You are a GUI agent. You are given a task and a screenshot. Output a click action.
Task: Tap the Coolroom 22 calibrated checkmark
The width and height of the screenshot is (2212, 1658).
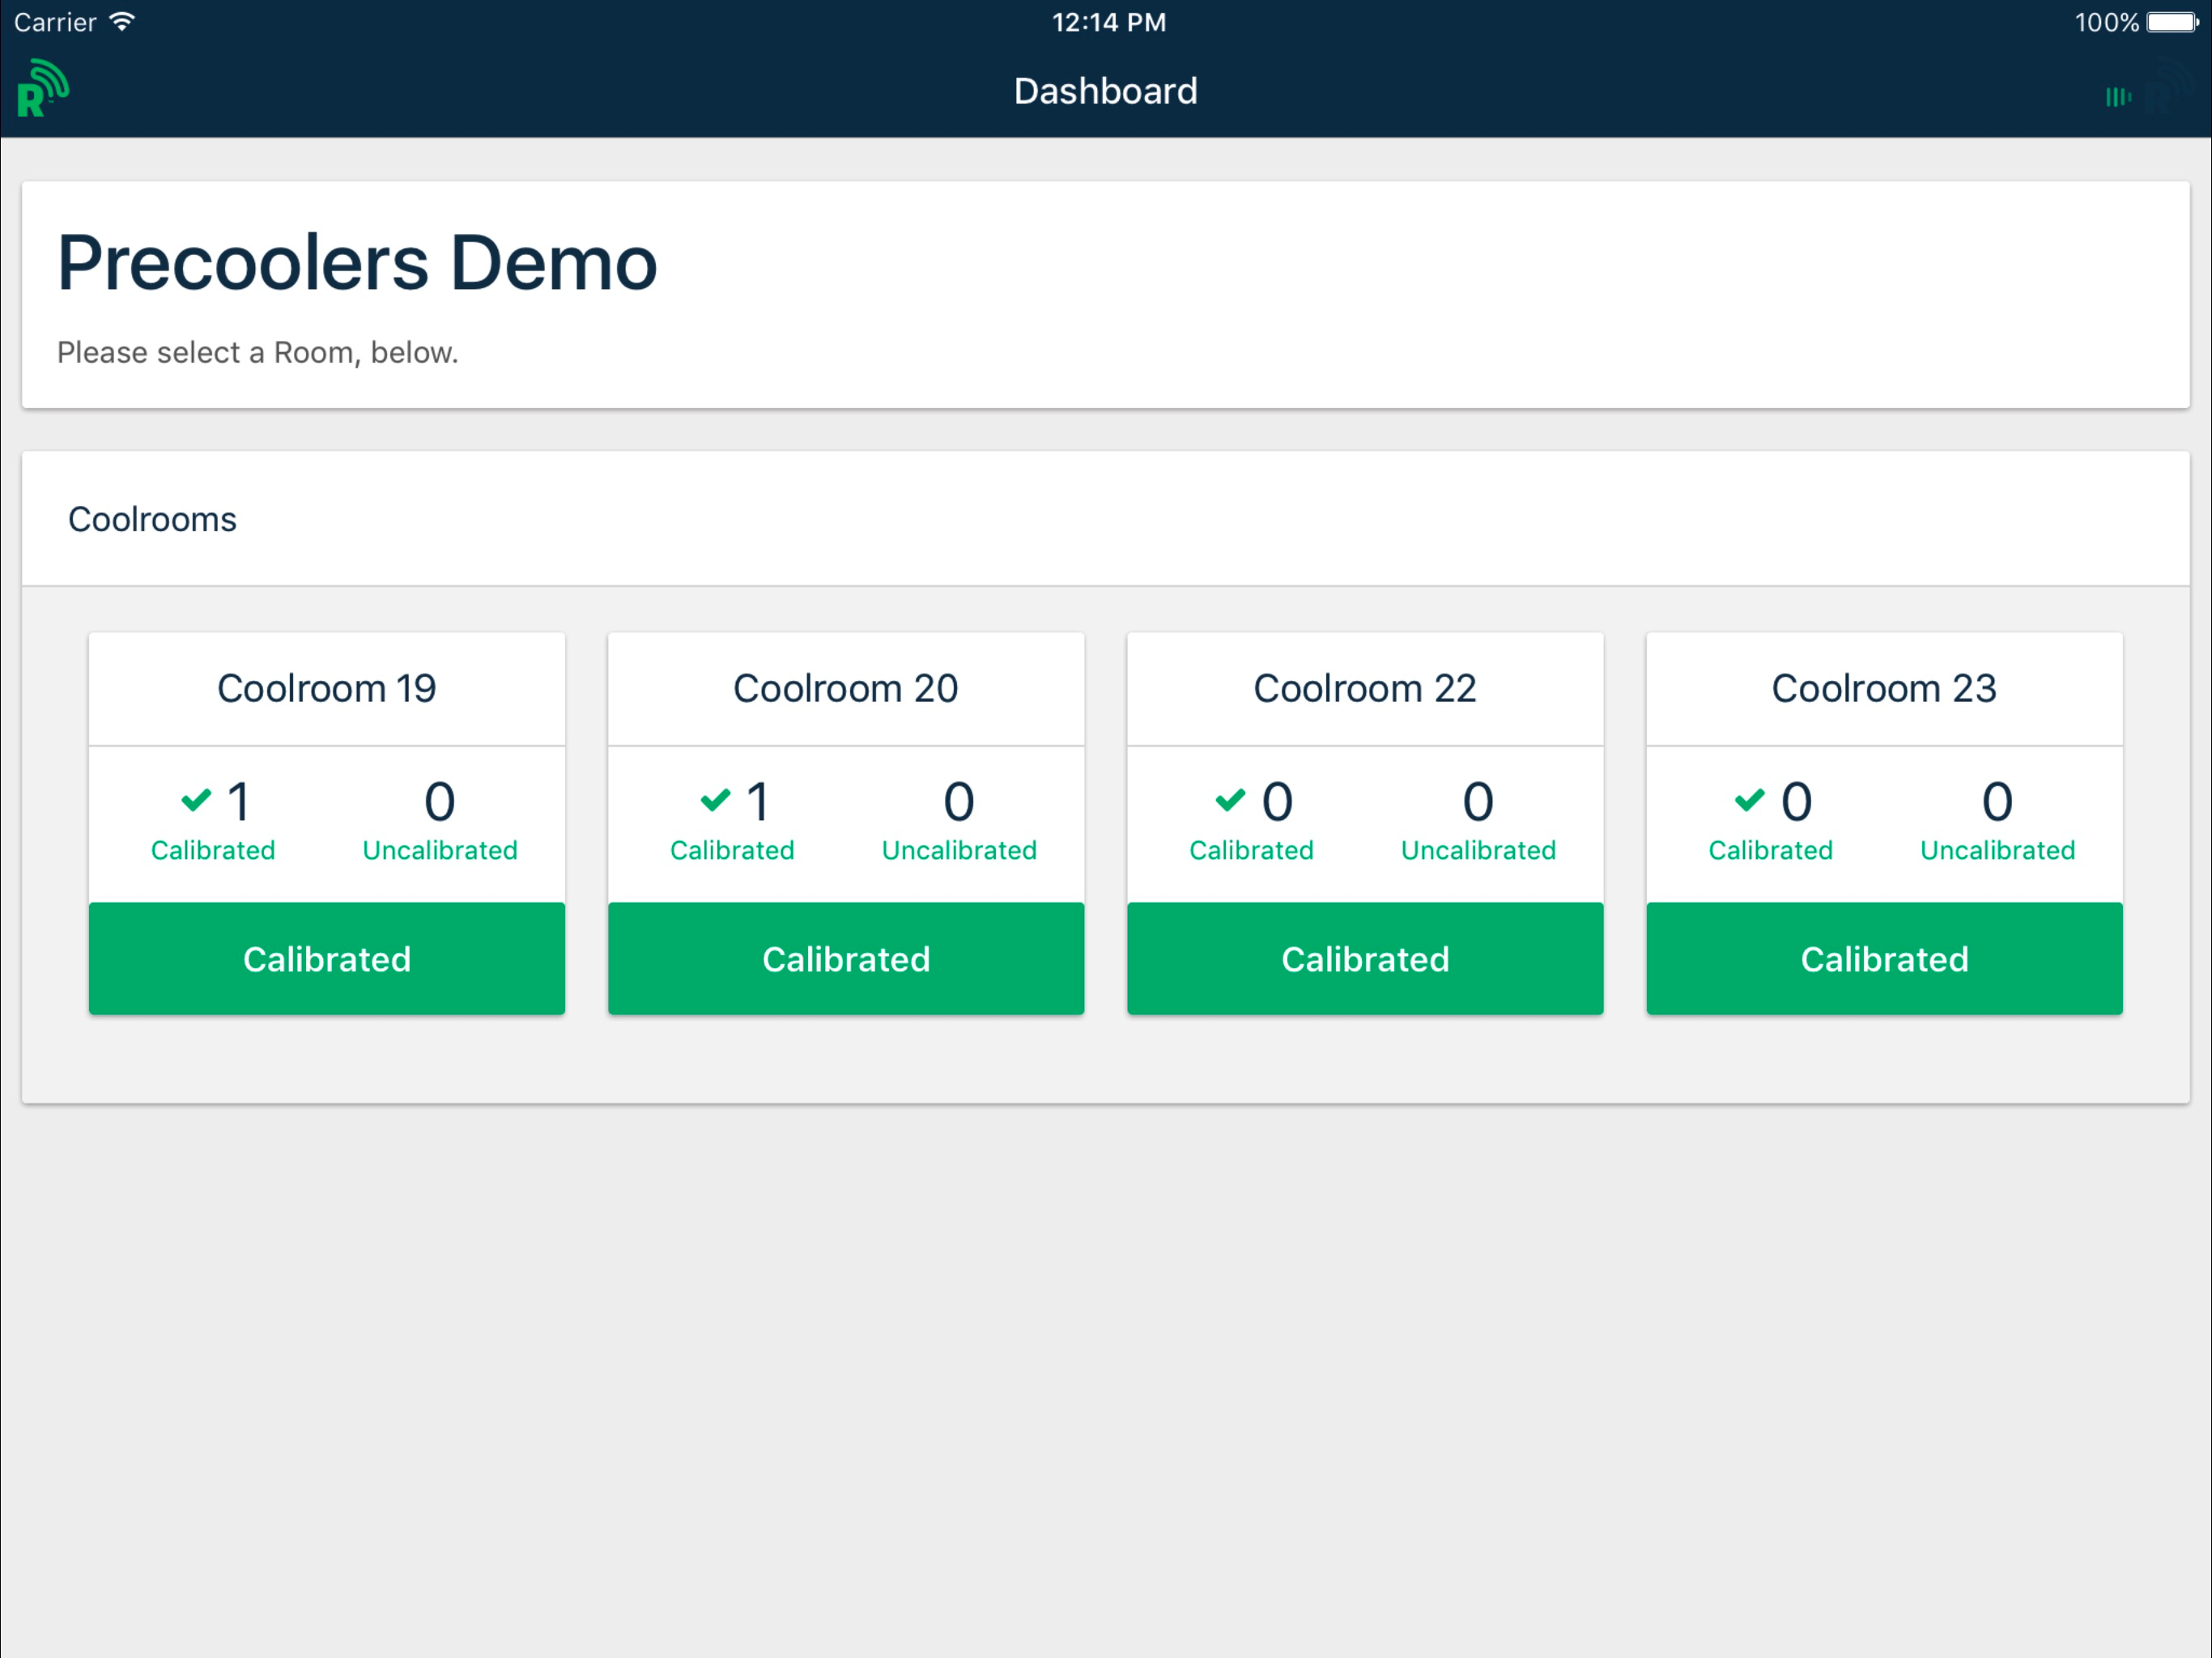[1230, 800]
